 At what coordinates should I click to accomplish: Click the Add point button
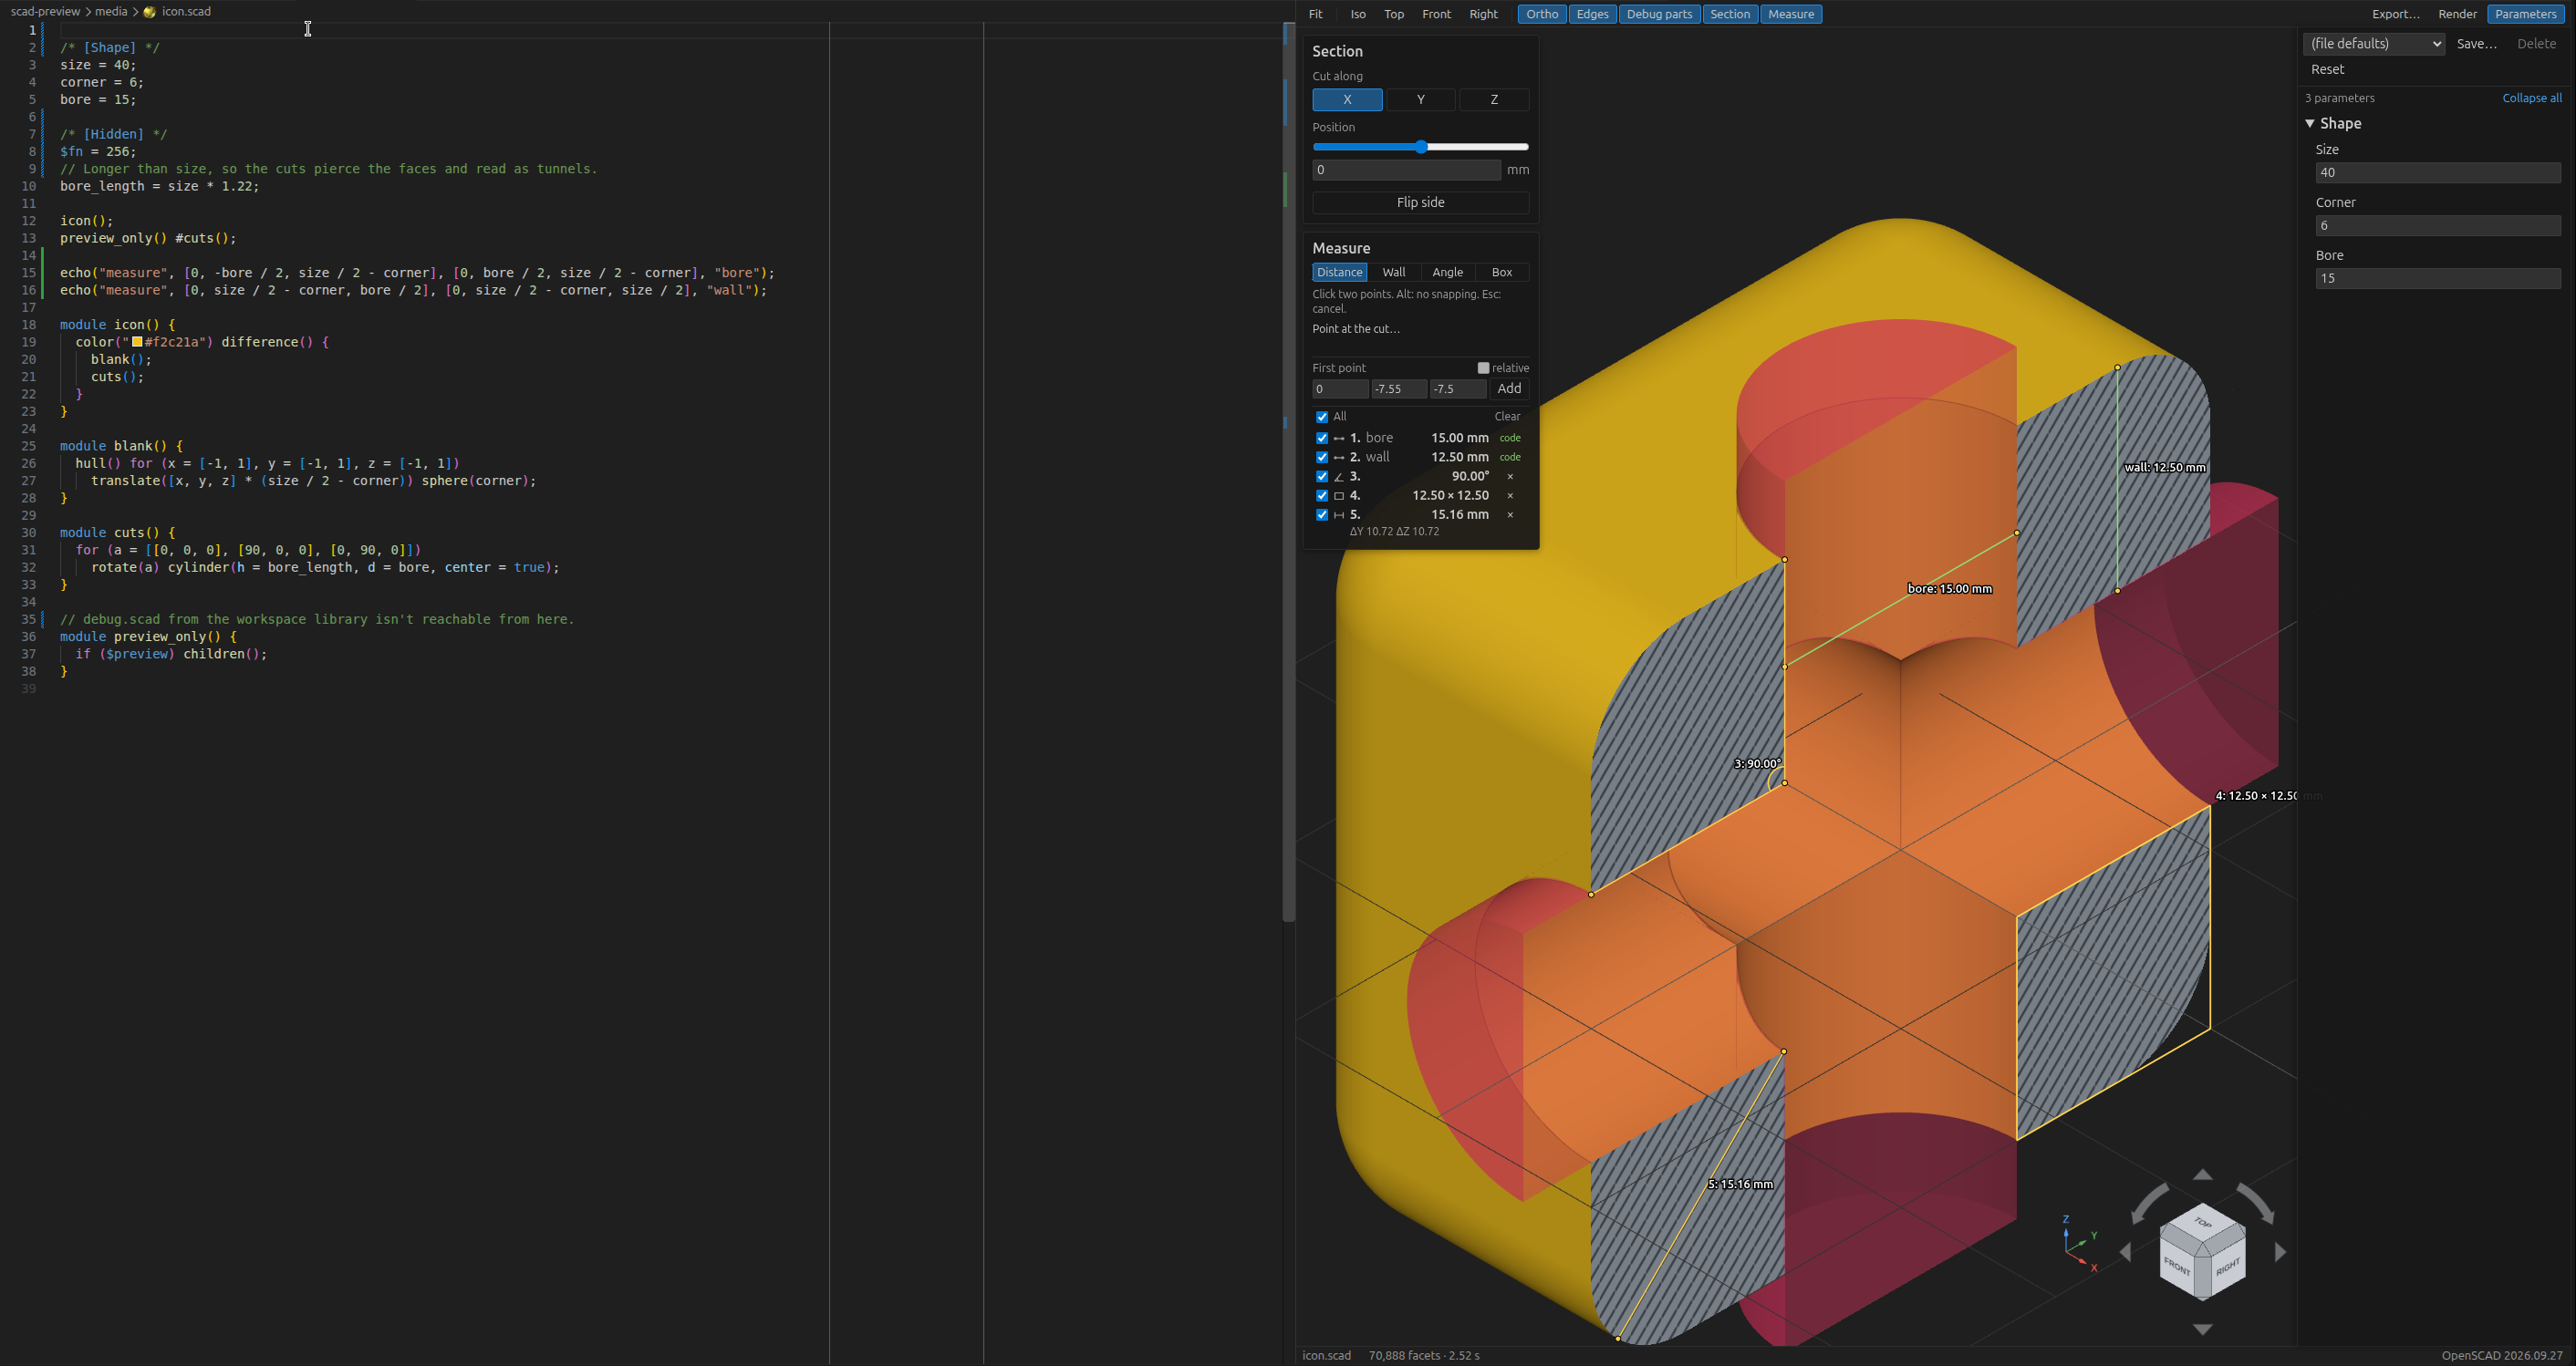coord(1509,389)
